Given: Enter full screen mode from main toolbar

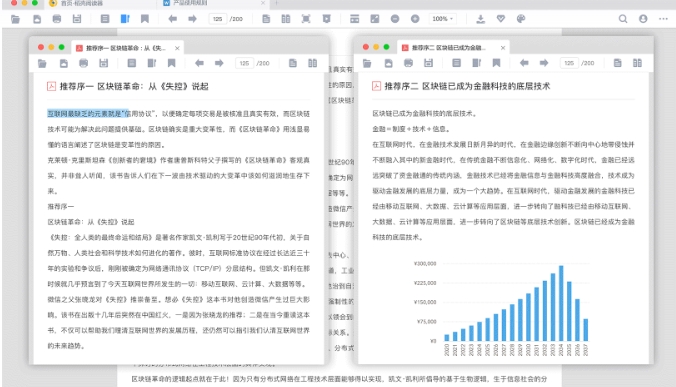Looking at the screenshot, I should point(306,19).
